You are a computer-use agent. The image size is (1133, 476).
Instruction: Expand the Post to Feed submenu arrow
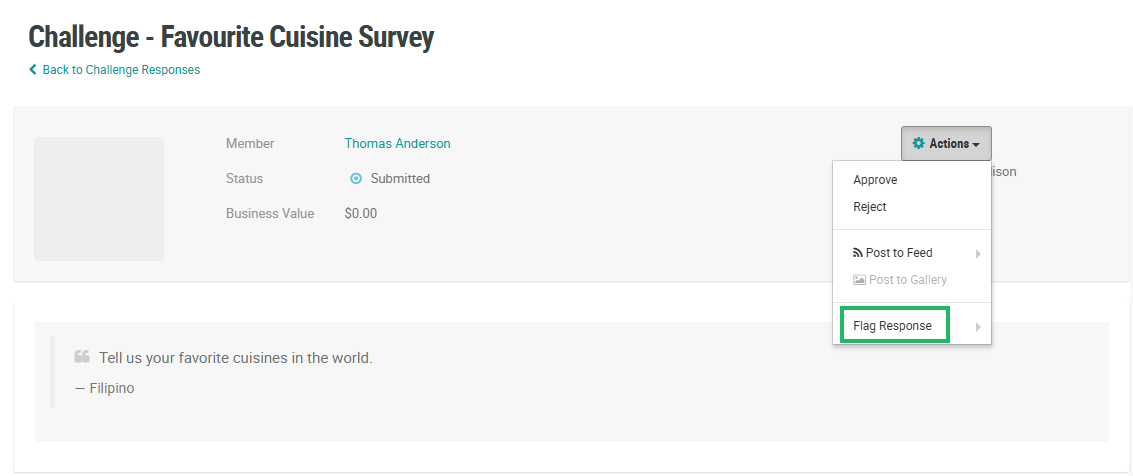(978, 254)
